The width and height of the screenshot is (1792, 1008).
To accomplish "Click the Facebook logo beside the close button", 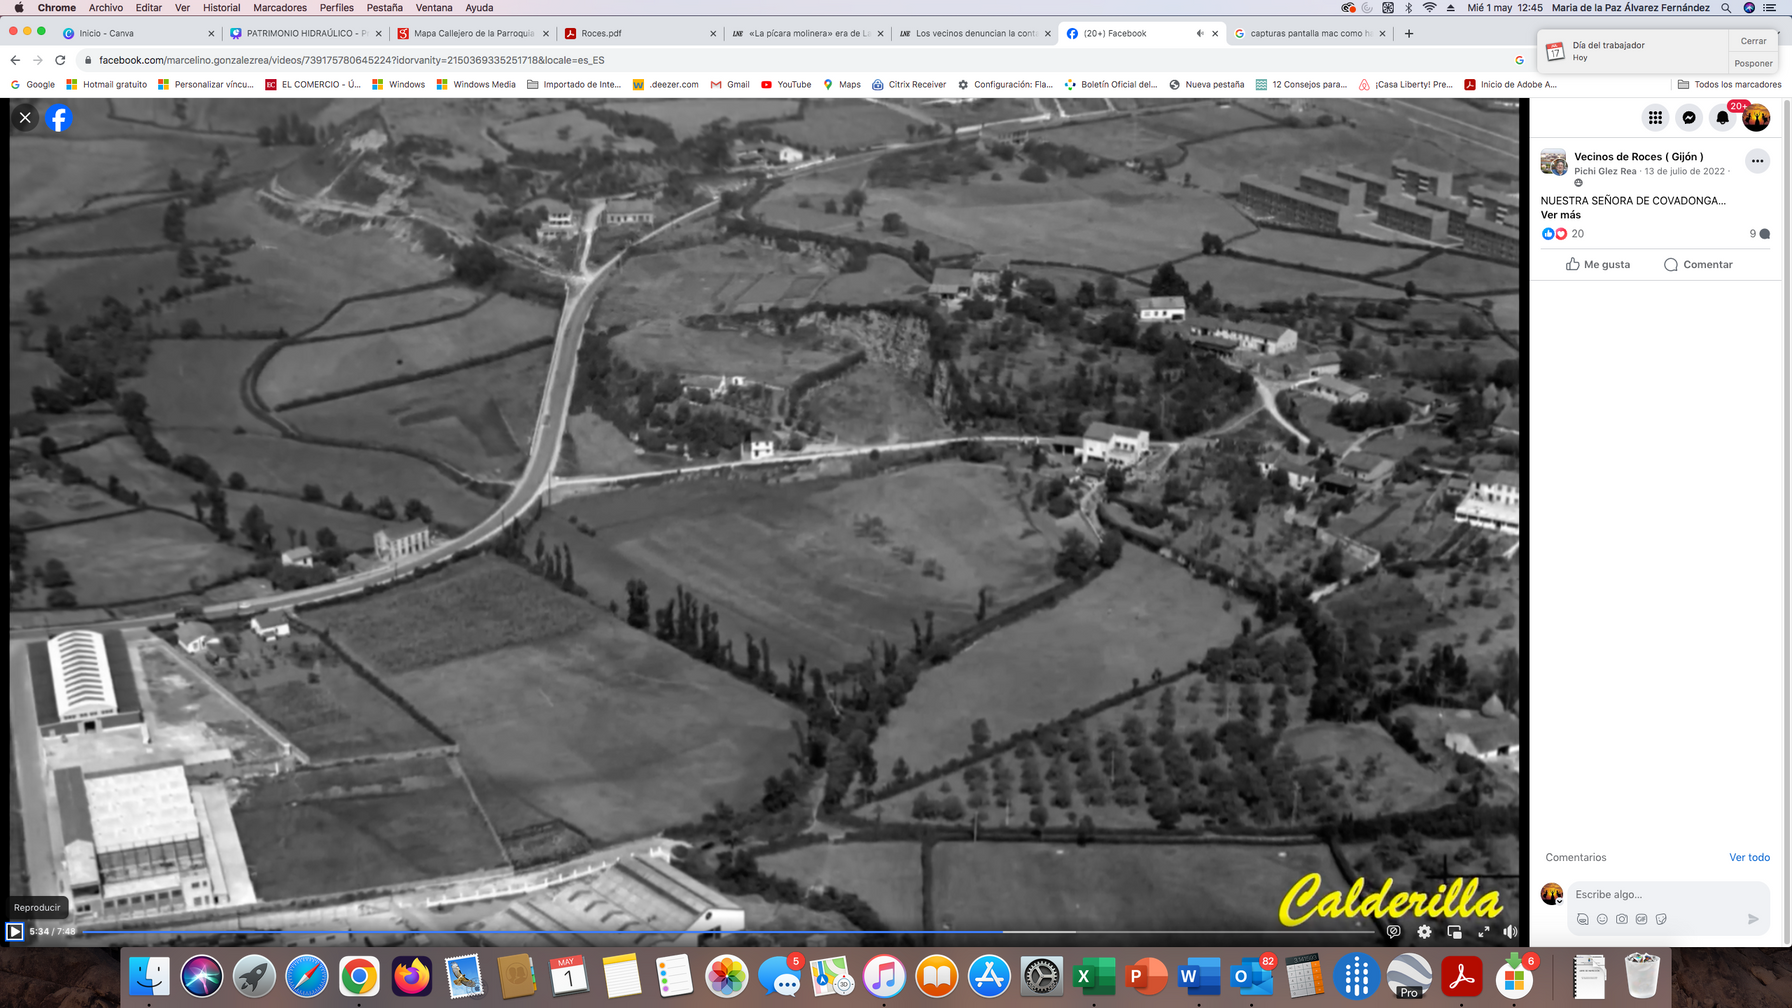I will click(x=59, y=118).
